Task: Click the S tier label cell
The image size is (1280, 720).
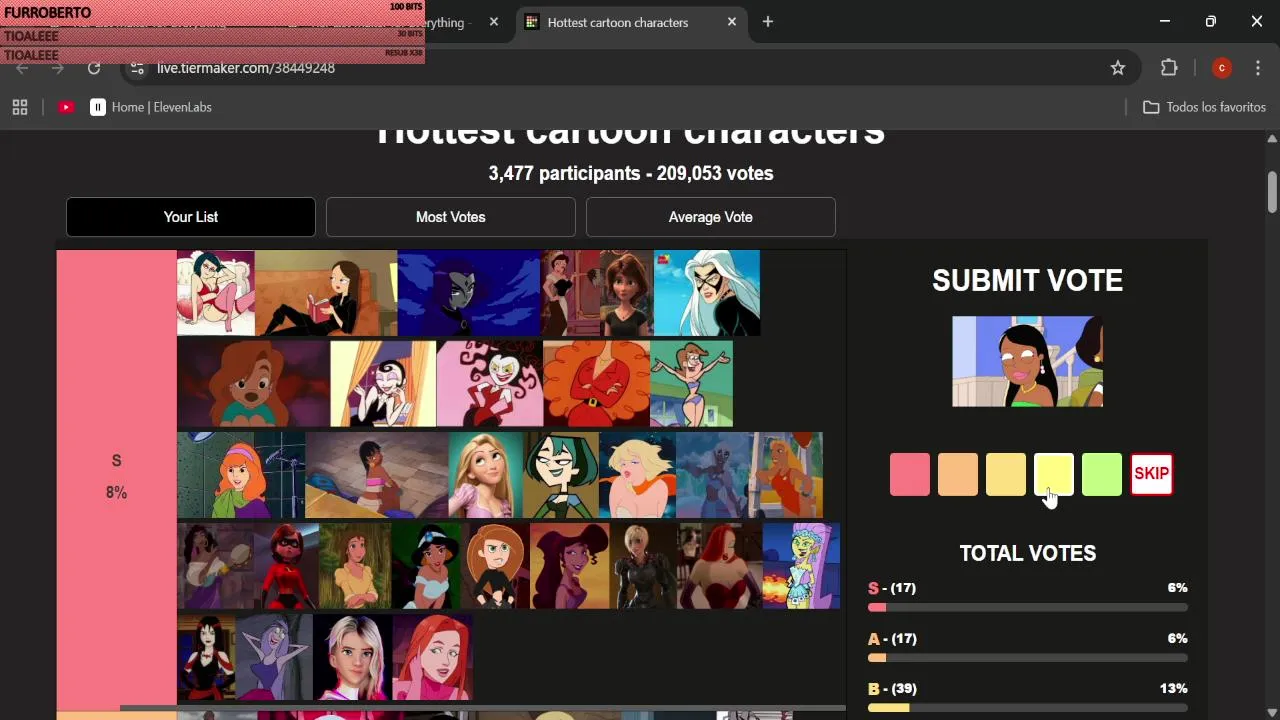Action: click(116, 480)
